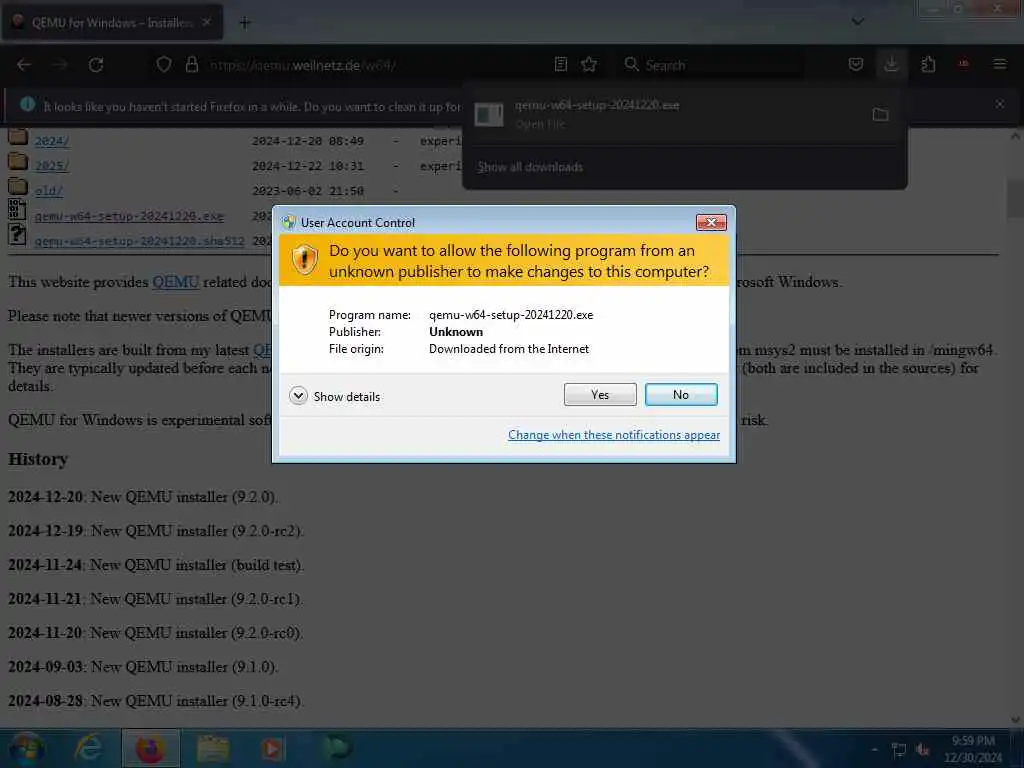Go forward in Firefox
The height and width of the screenshot is (768, 1024).
point(60,65)
